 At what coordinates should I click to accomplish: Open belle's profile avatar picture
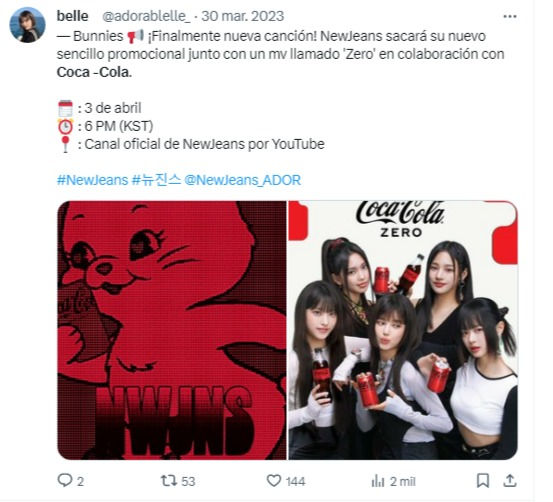[x=27, y=25]
